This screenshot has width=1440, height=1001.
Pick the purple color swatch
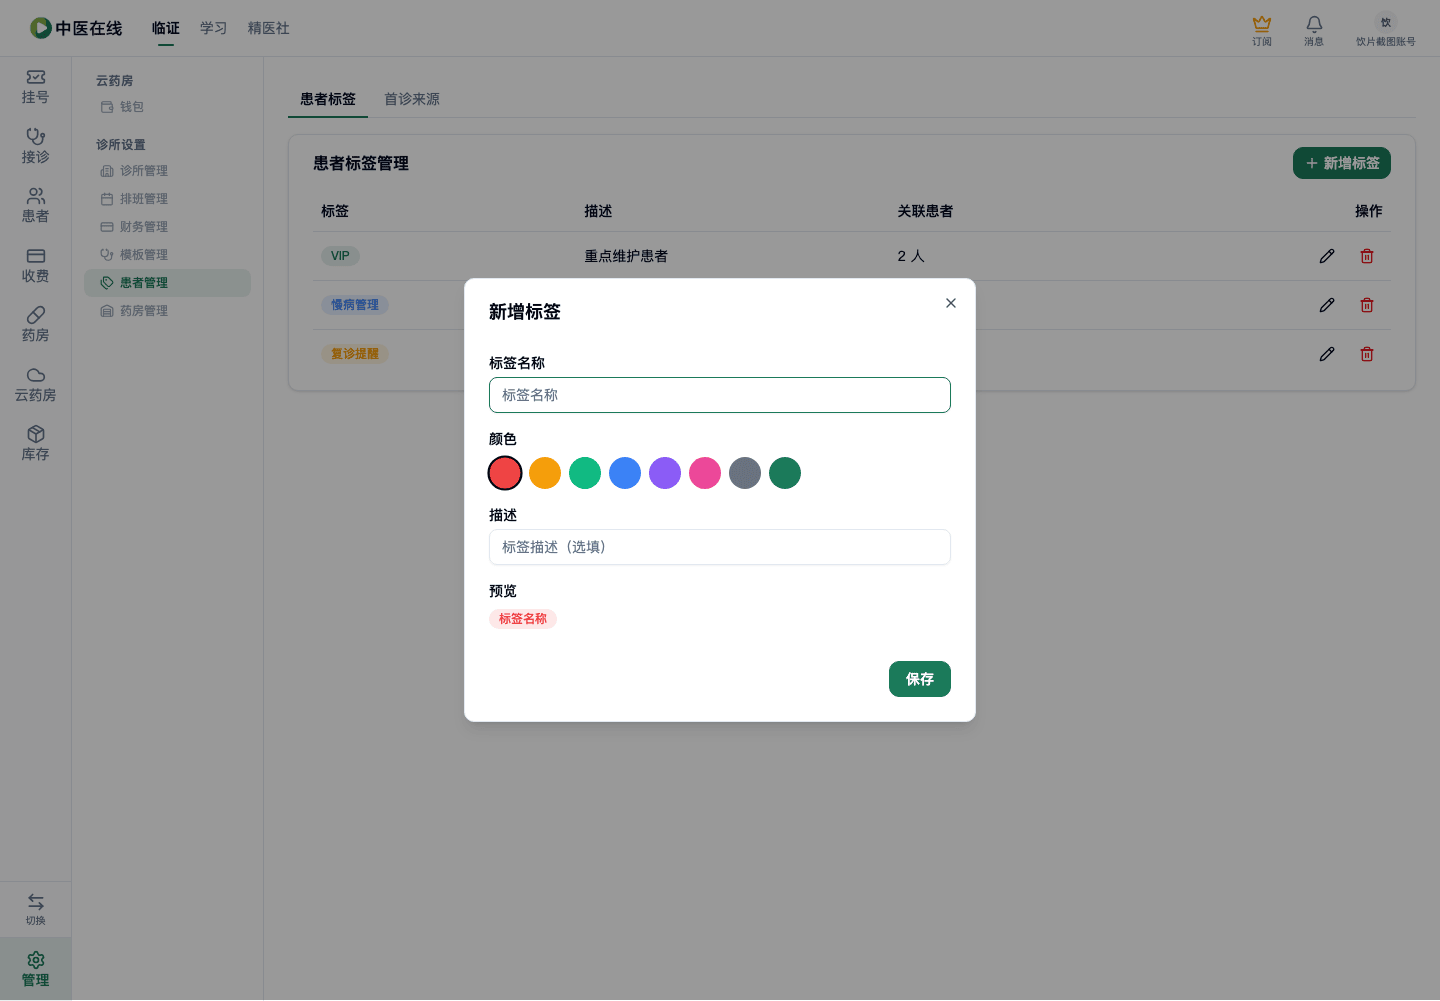tap(665, 473)
